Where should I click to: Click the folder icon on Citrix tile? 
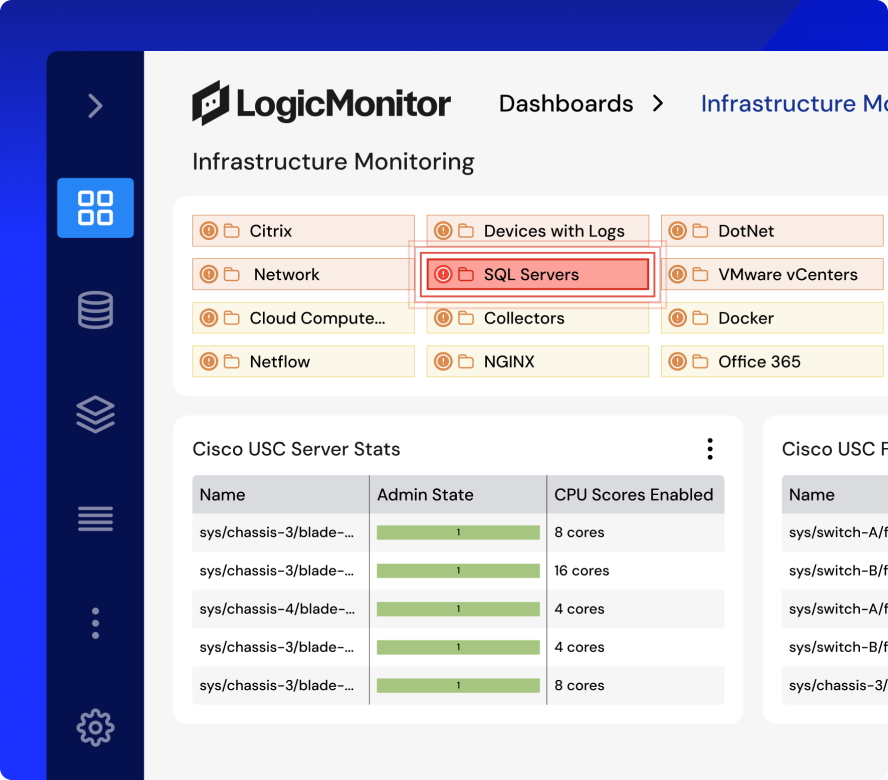pos(232,231)
